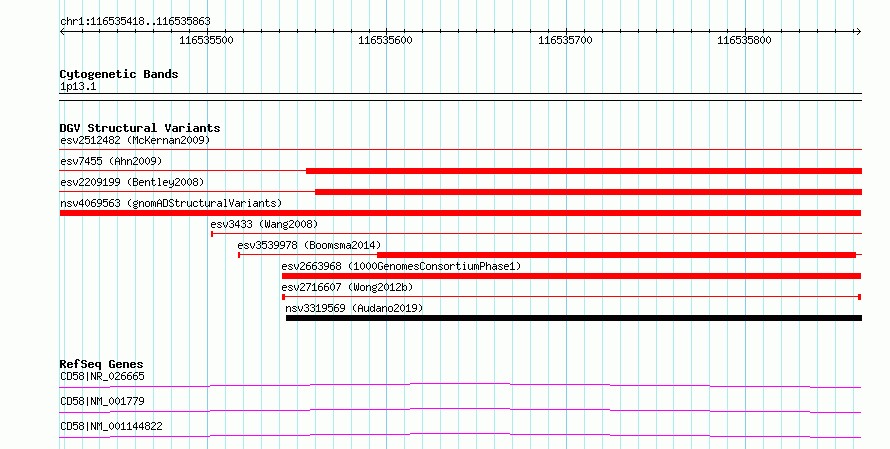Click the left arrow of the ruler

point(62,32)
